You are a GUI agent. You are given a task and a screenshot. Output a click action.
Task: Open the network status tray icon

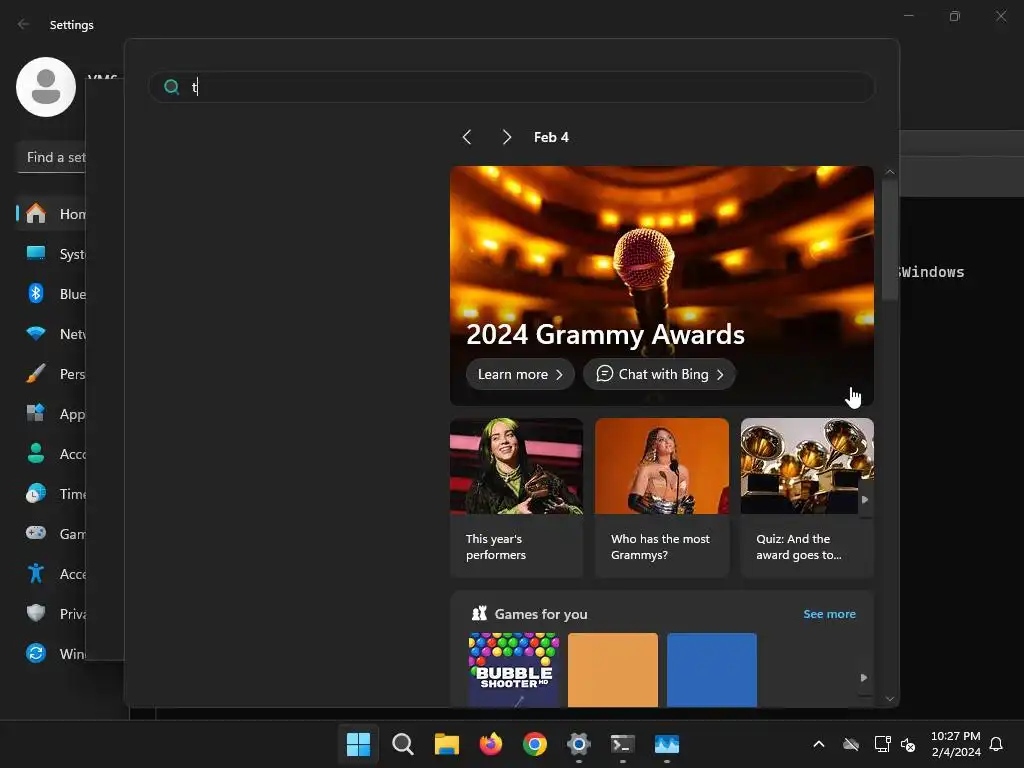tap(882, 744)
